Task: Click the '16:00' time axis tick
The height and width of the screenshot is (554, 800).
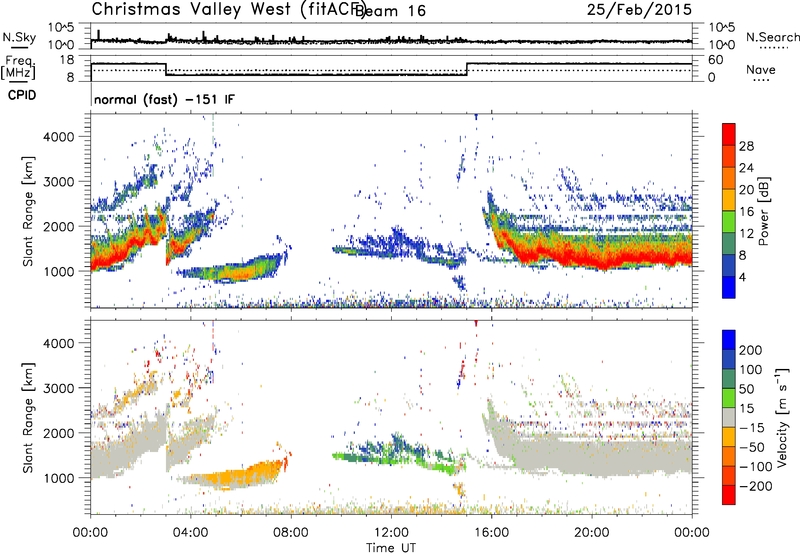Action: pyautogui.click(x=491, y=533)
